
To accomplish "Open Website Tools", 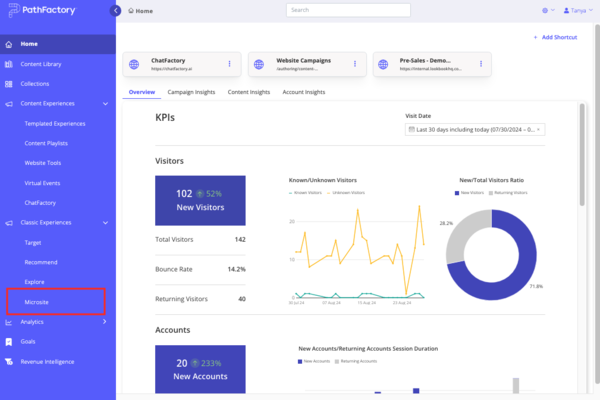I will click(x=43, y=163).
